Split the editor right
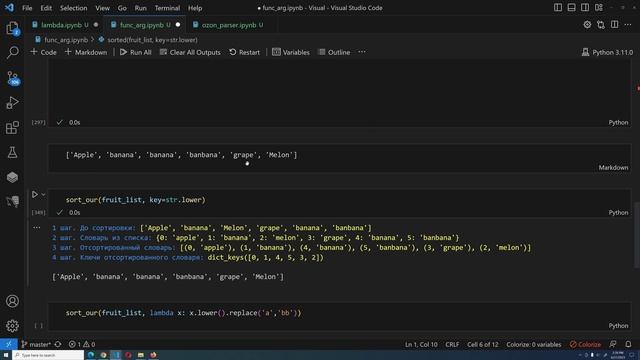This screenshot has width=640, height=360. (x=614, y=25)
